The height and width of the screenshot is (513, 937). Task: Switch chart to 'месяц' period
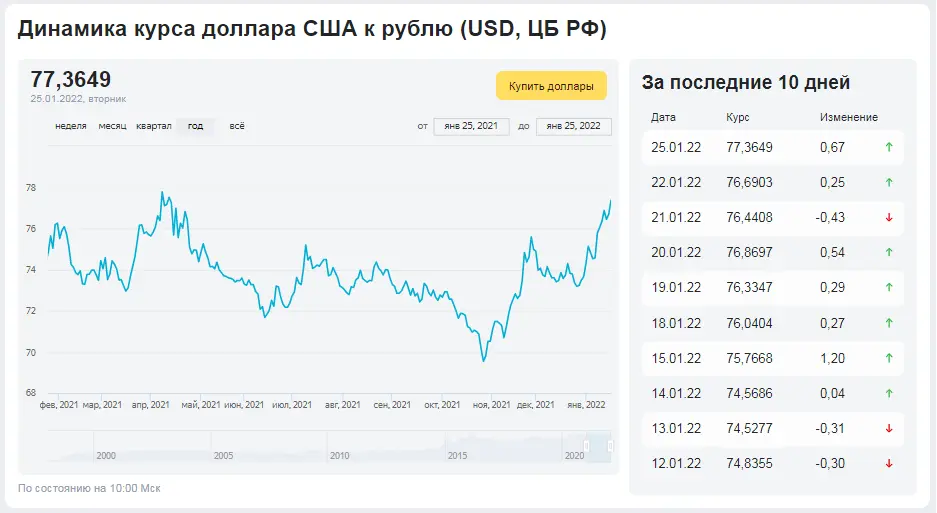click(112, 126)
